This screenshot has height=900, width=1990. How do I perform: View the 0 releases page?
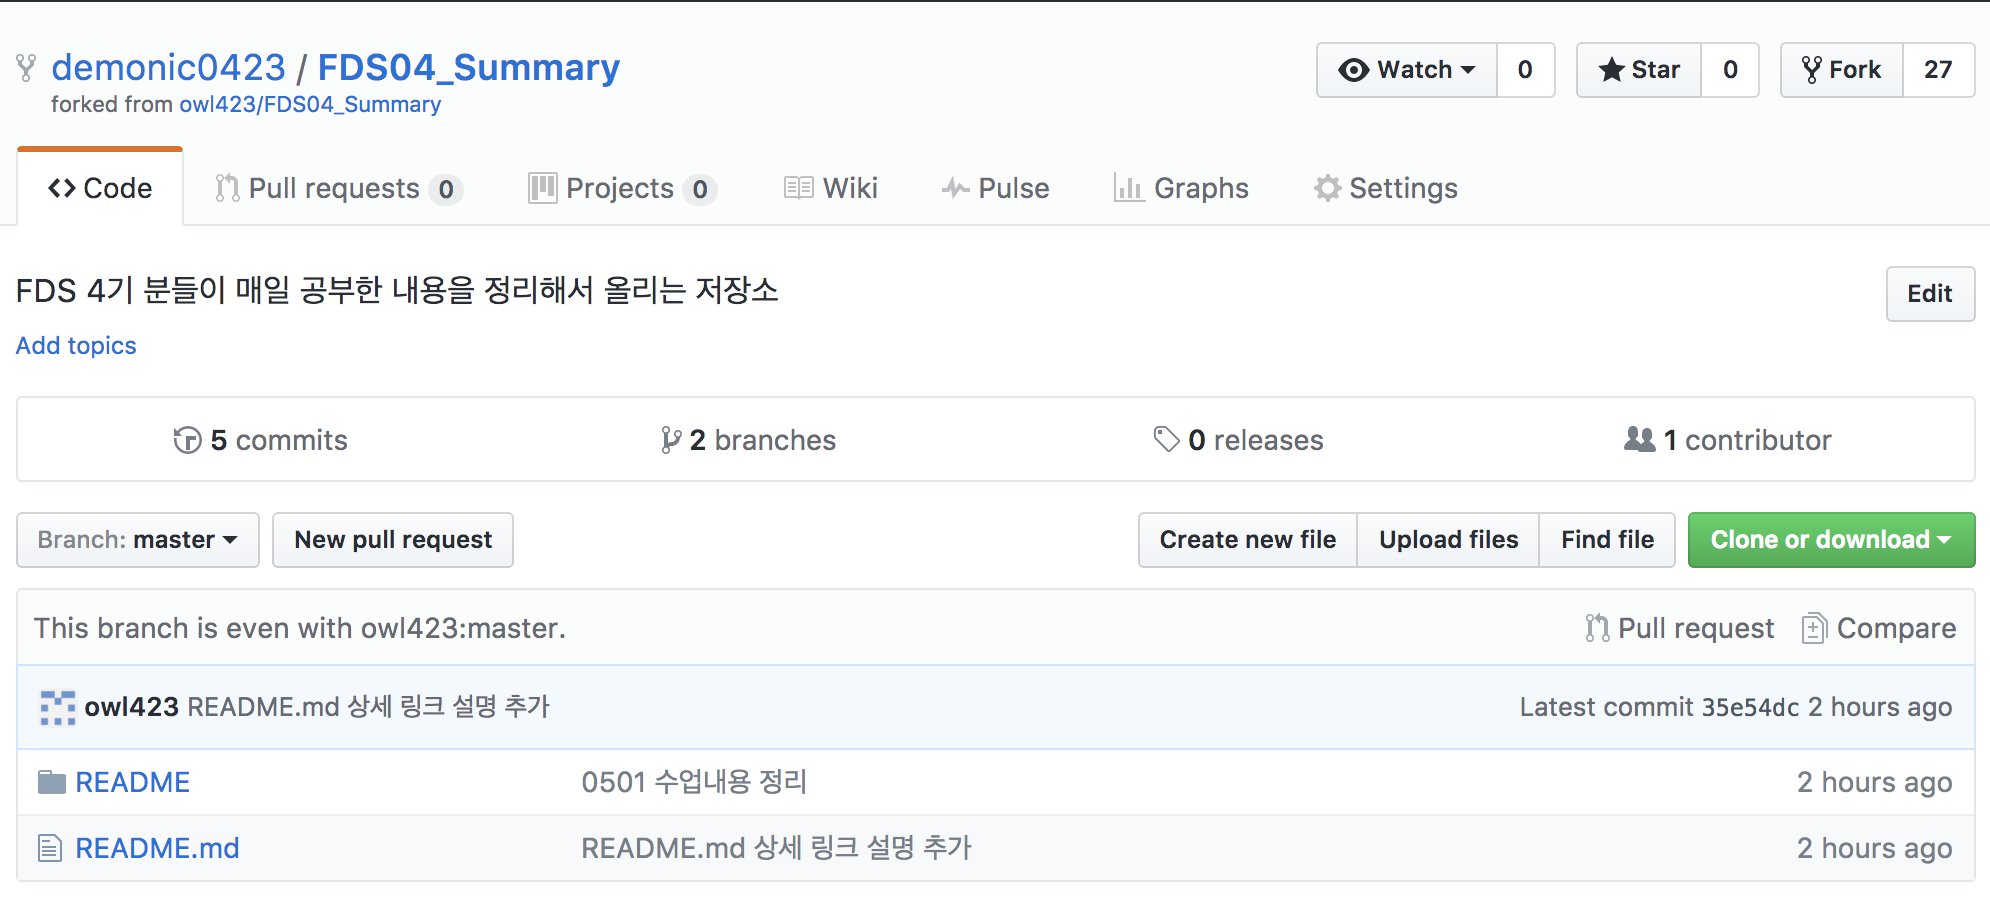tap(1238, 440)
